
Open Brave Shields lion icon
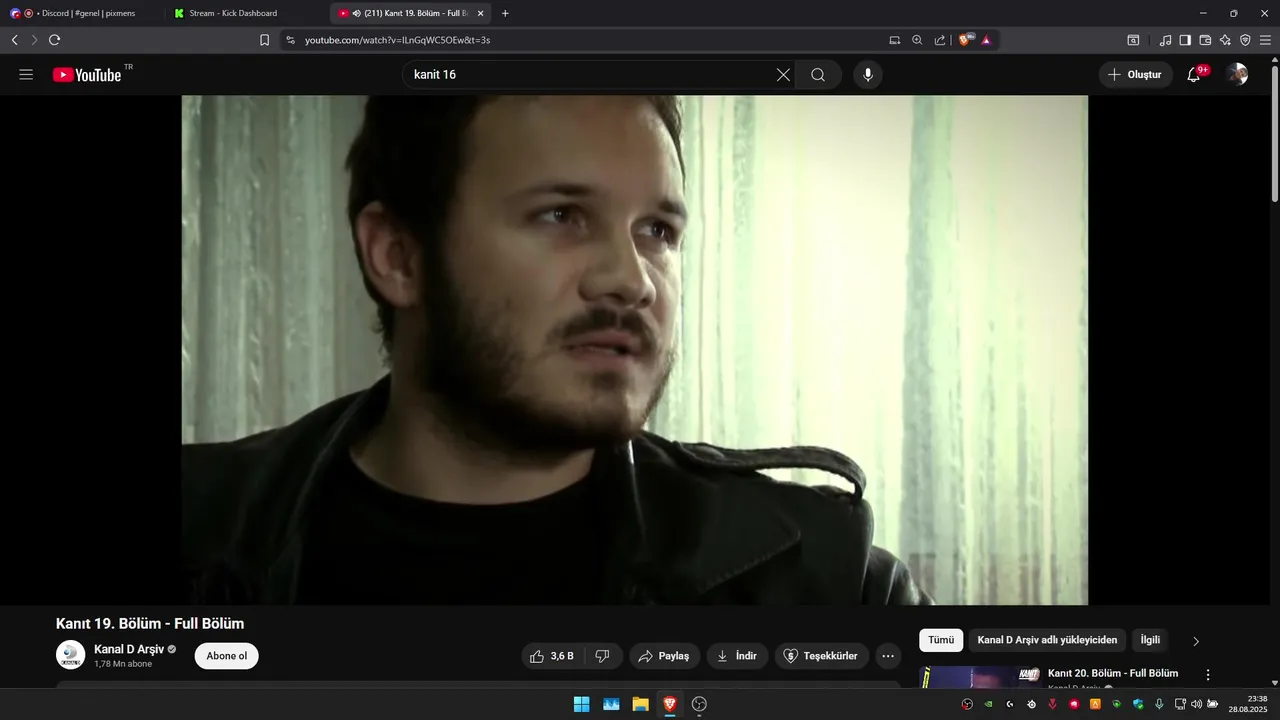(965, 40)
